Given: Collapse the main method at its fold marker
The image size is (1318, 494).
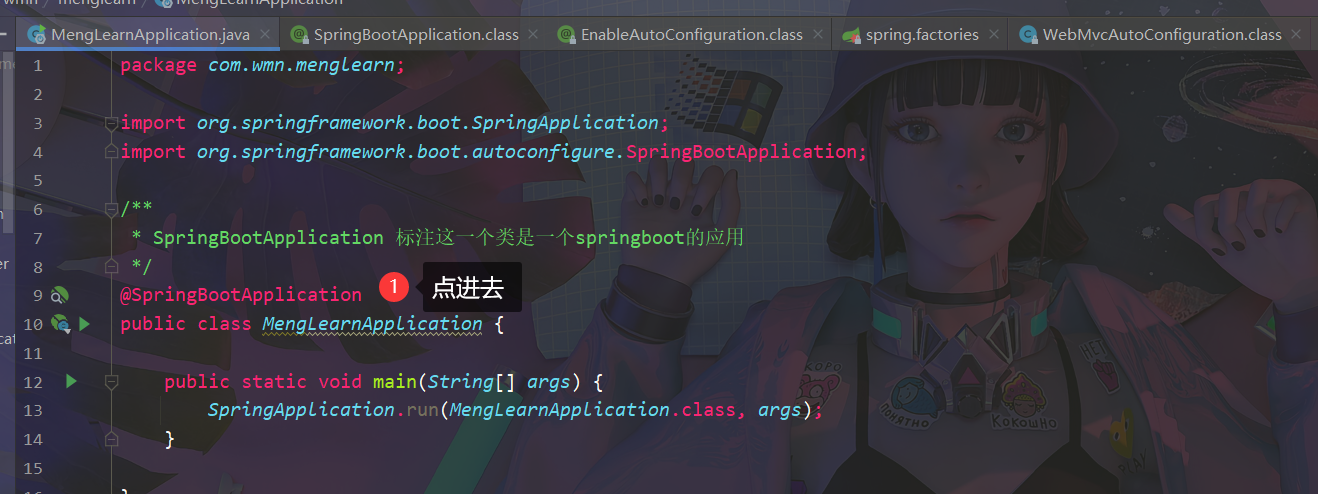Looking at the screenshot, I should pyautogui.click(x=111, y=381).
